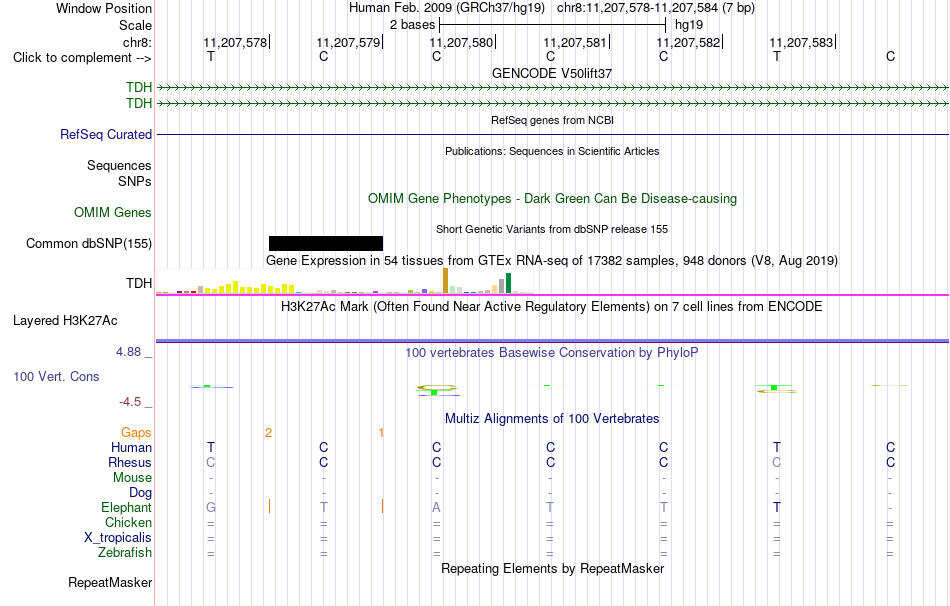Image resolution: width=950 pixels, height=606 pixels.
Task: Click the 4.88 PhyloP upper scale value
Action: (x=128, y=352)
